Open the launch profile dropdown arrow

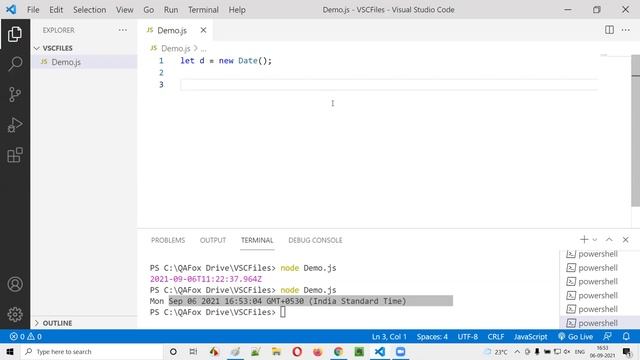click(595, 240)
